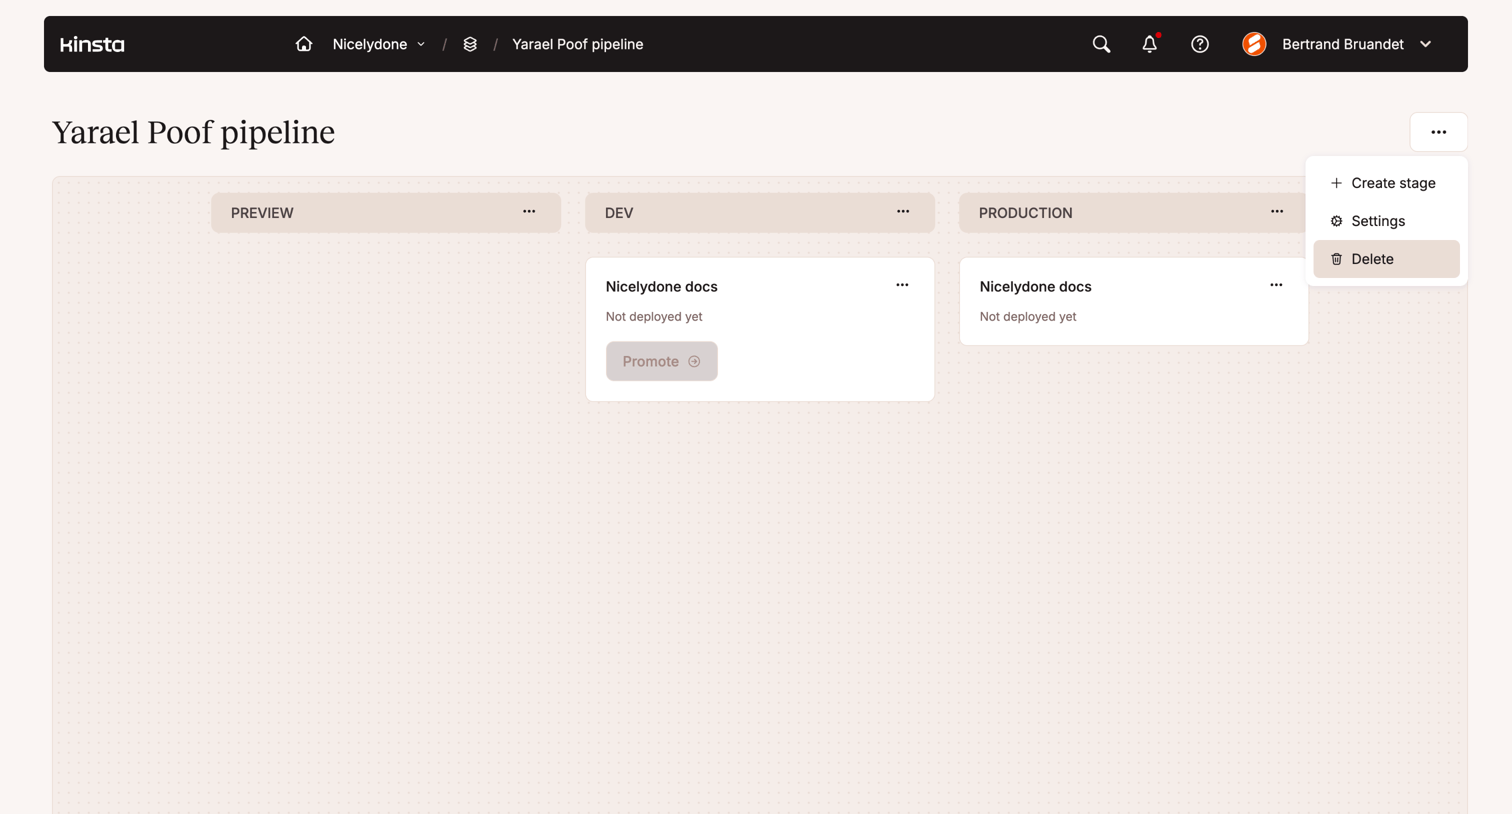Screen dimensions: 1512x814
Task: Choose Create stage from the menu
Action: [x=1386, y=183]
